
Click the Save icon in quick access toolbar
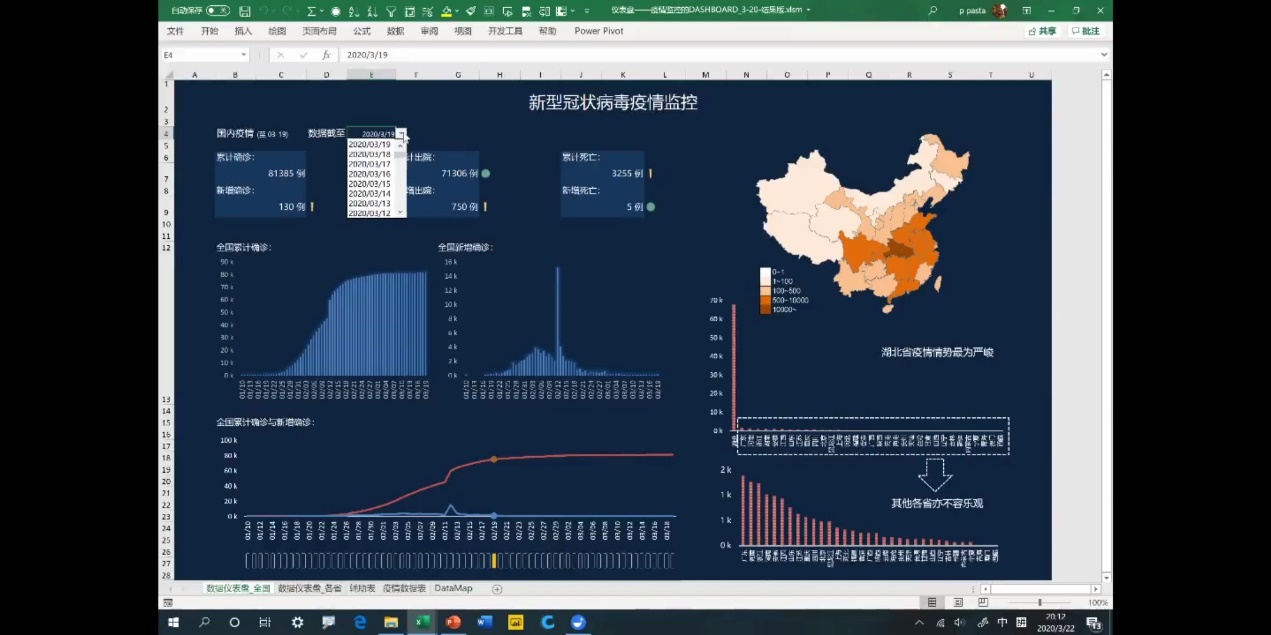tap(243, 11)
